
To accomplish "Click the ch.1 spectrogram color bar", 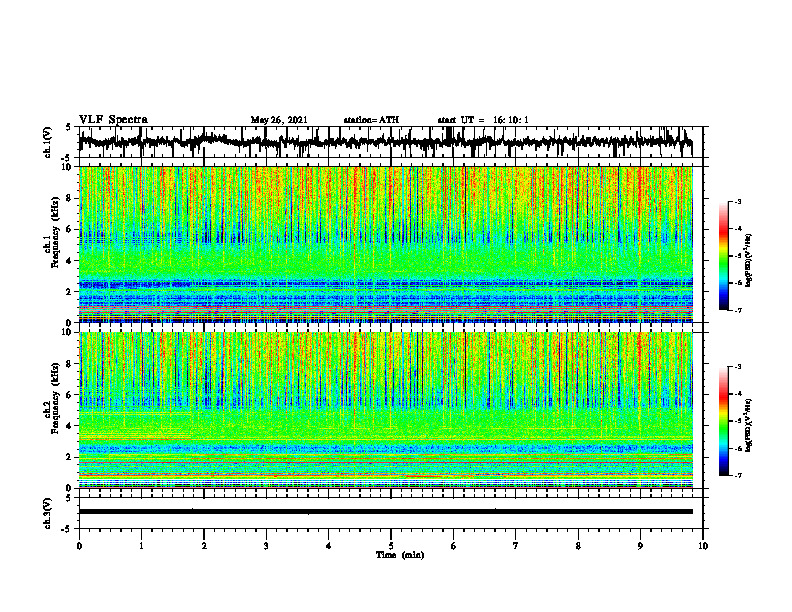I will 723,256.
